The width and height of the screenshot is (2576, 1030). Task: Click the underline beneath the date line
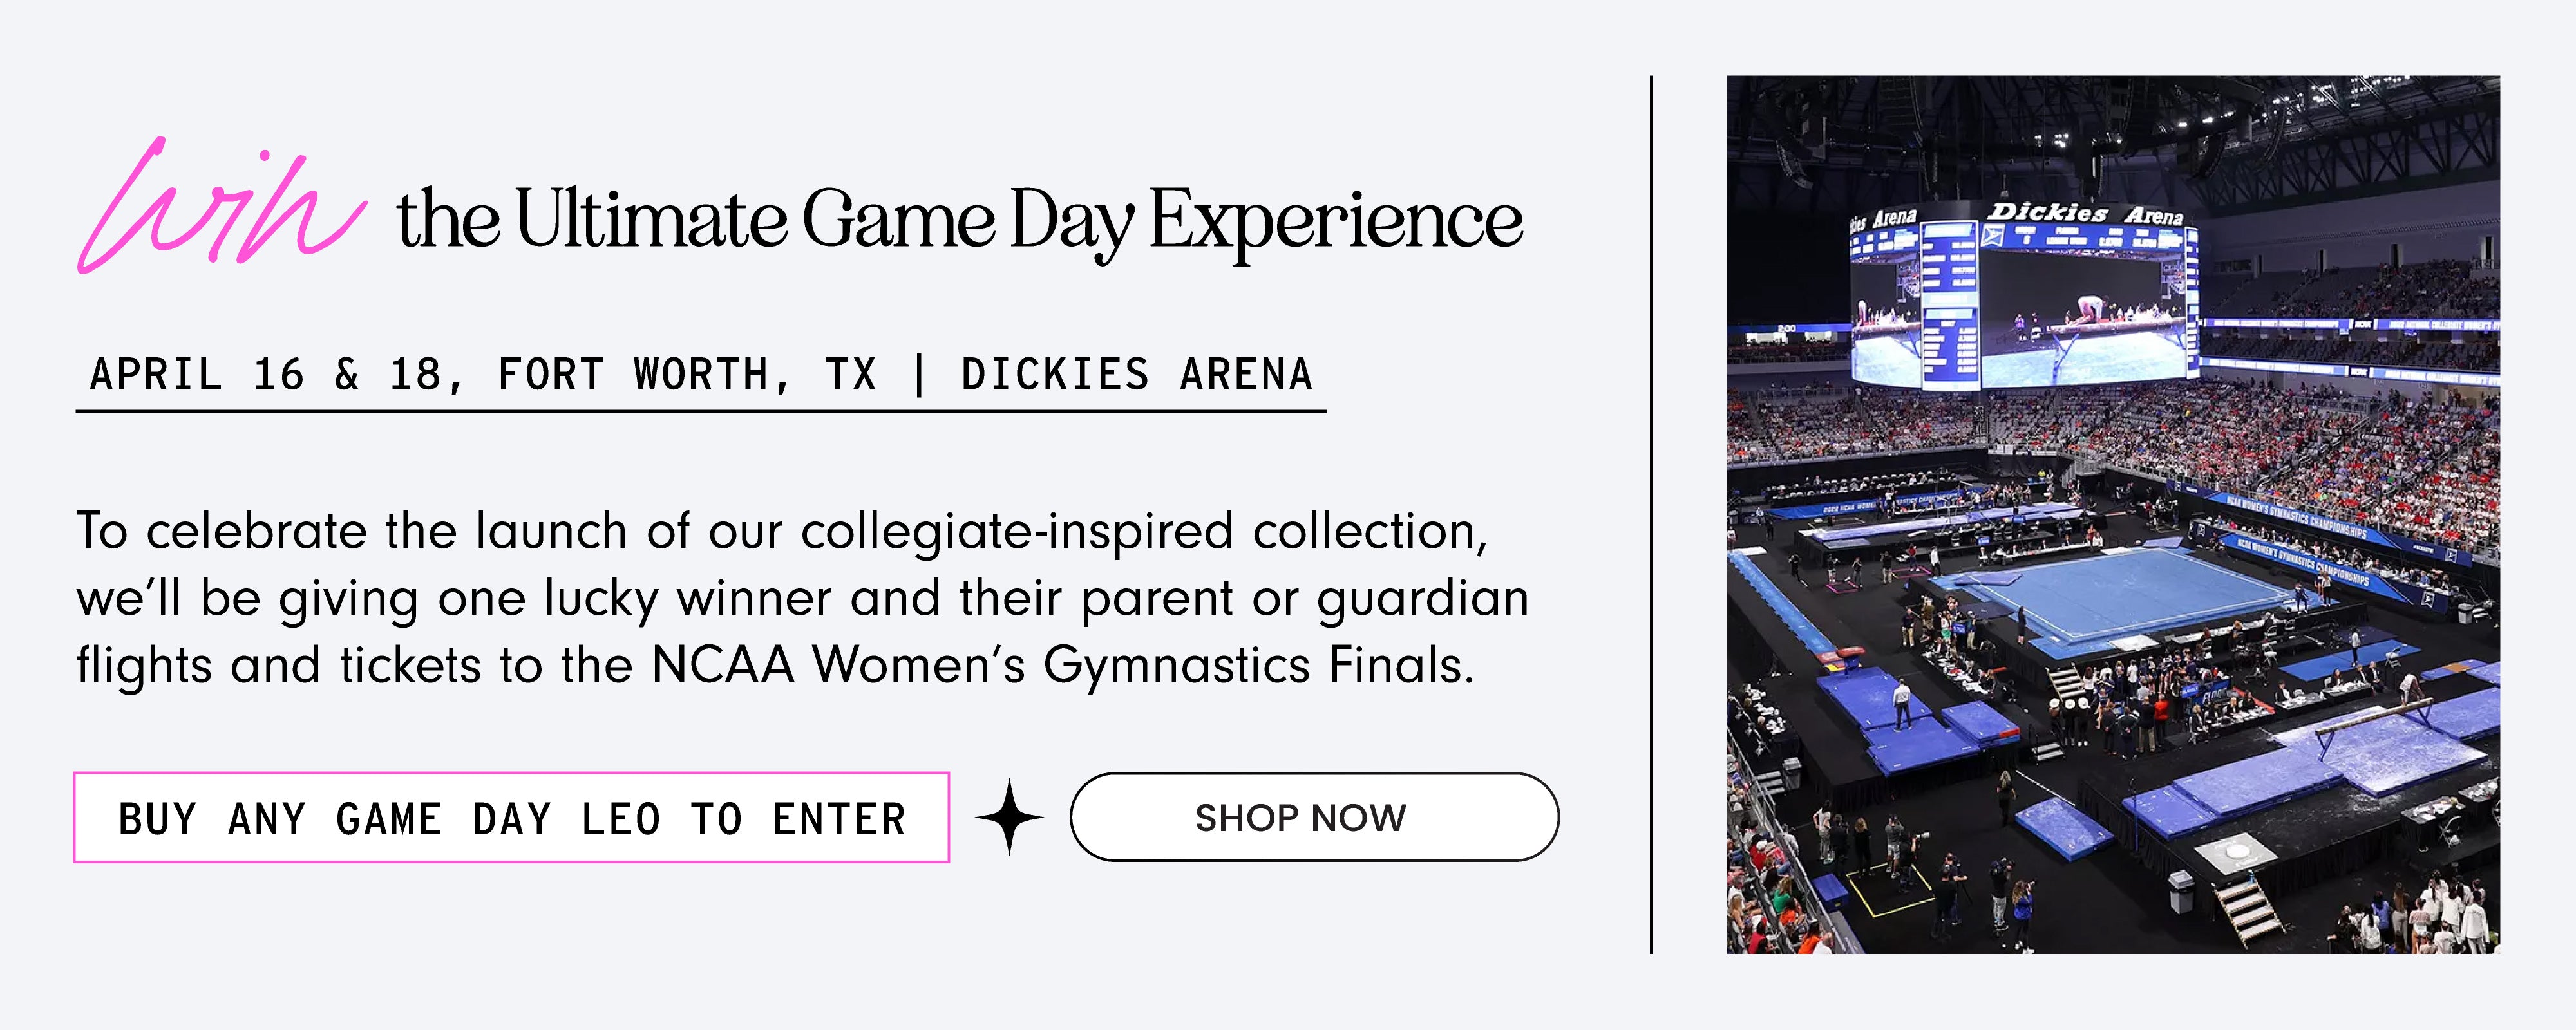tap(700, 410)
